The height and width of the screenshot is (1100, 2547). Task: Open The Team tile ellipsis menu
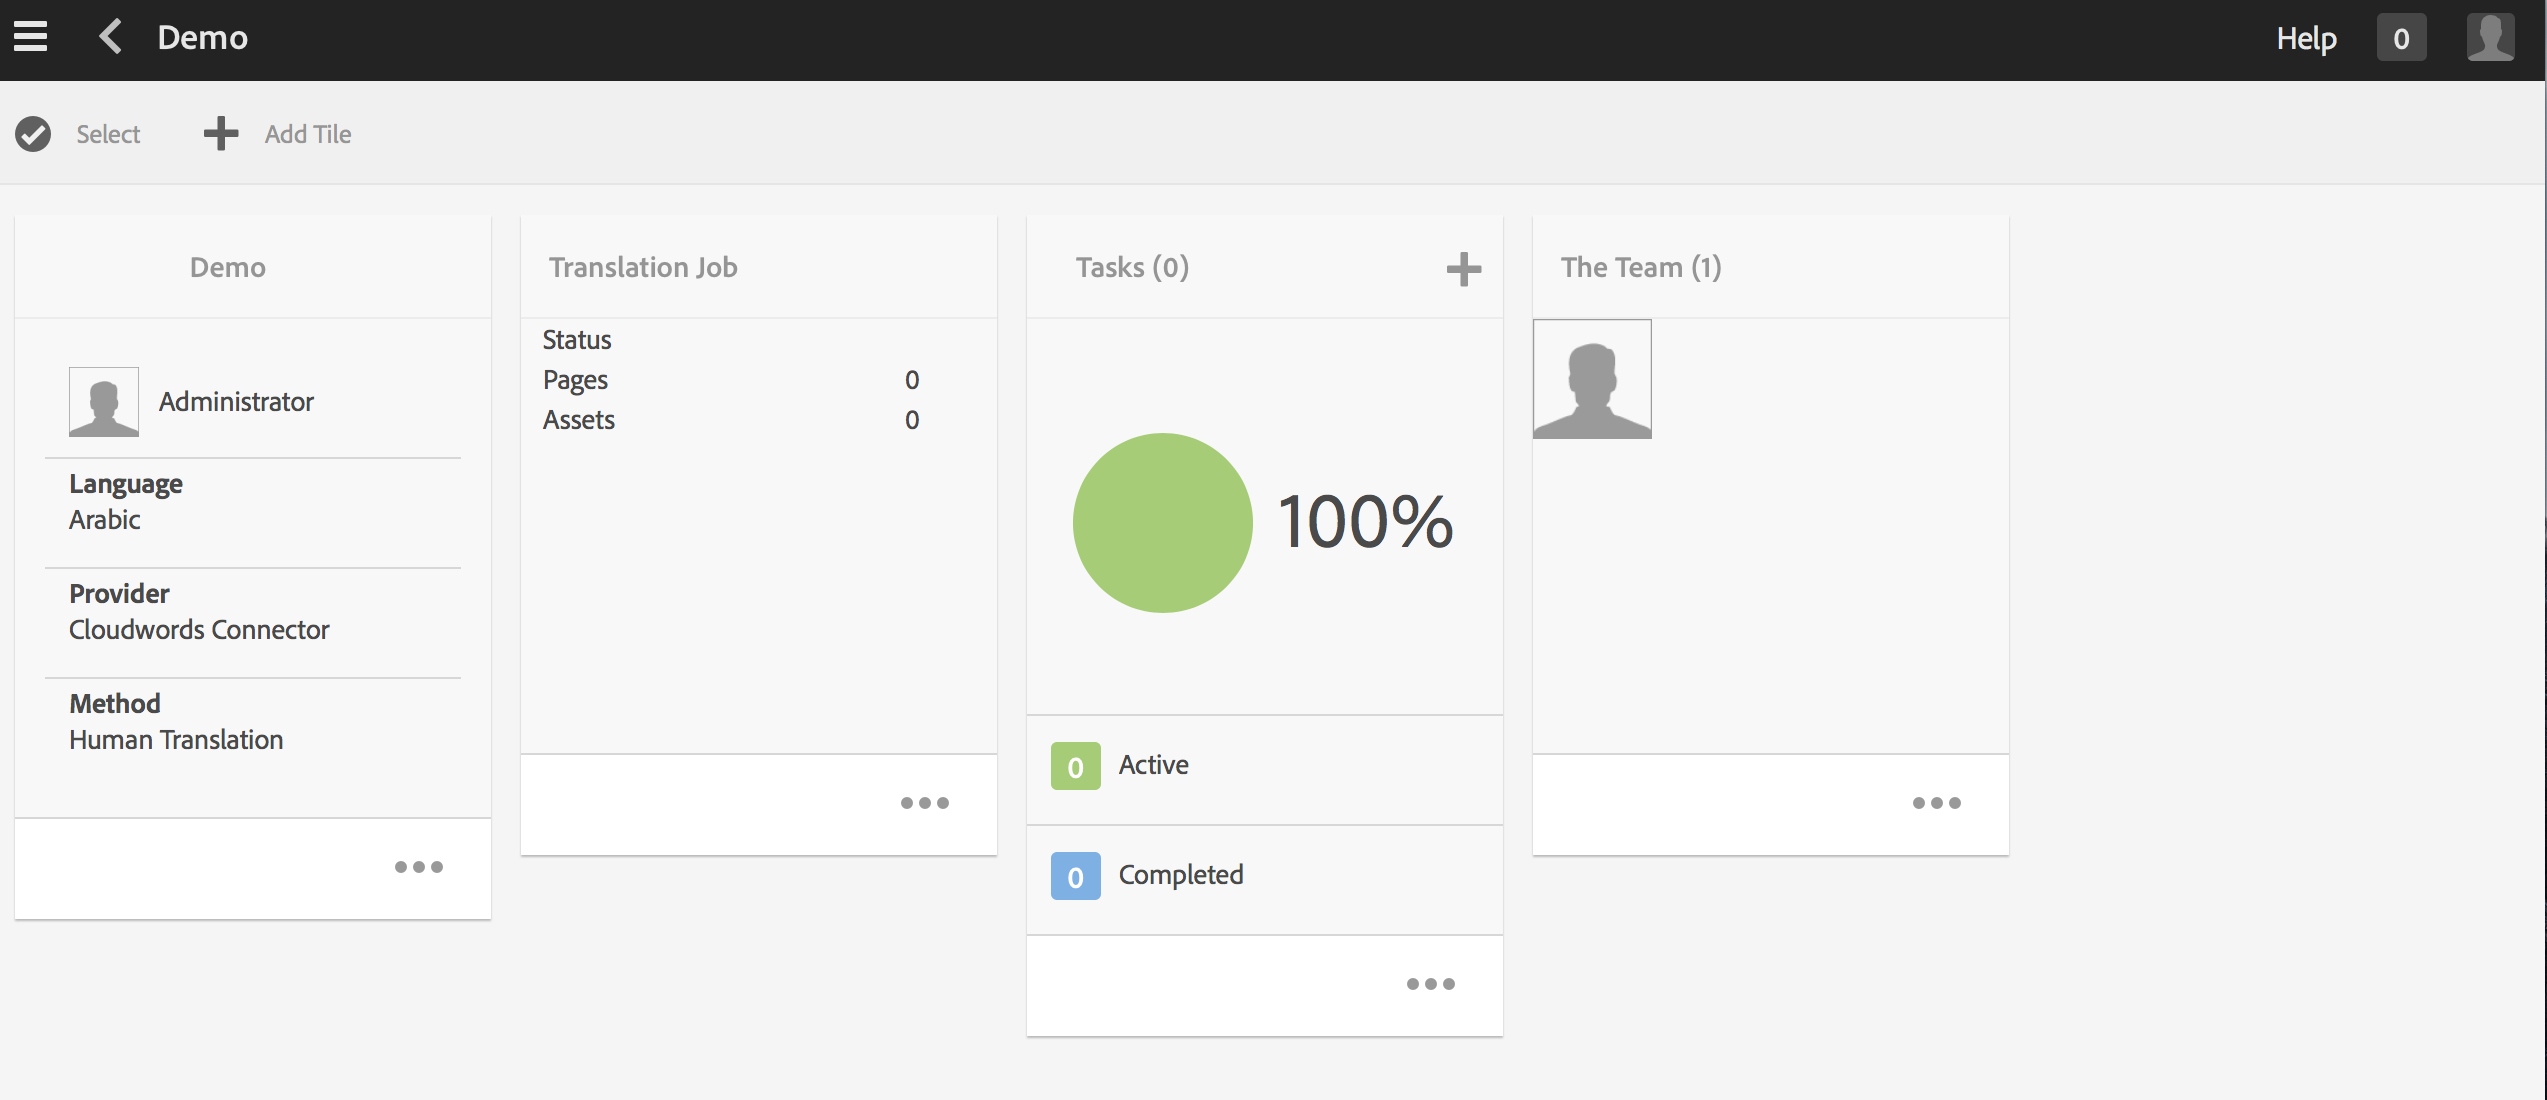(1936, 803)
